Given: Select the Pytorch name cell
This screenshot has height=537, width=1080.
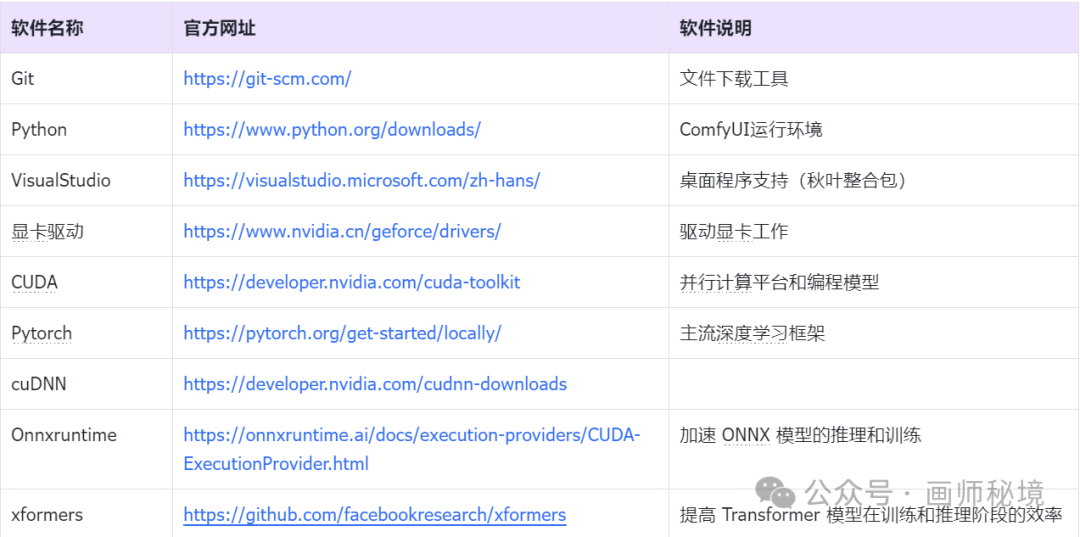Looking at the screenshot, I should click(86, 333).
